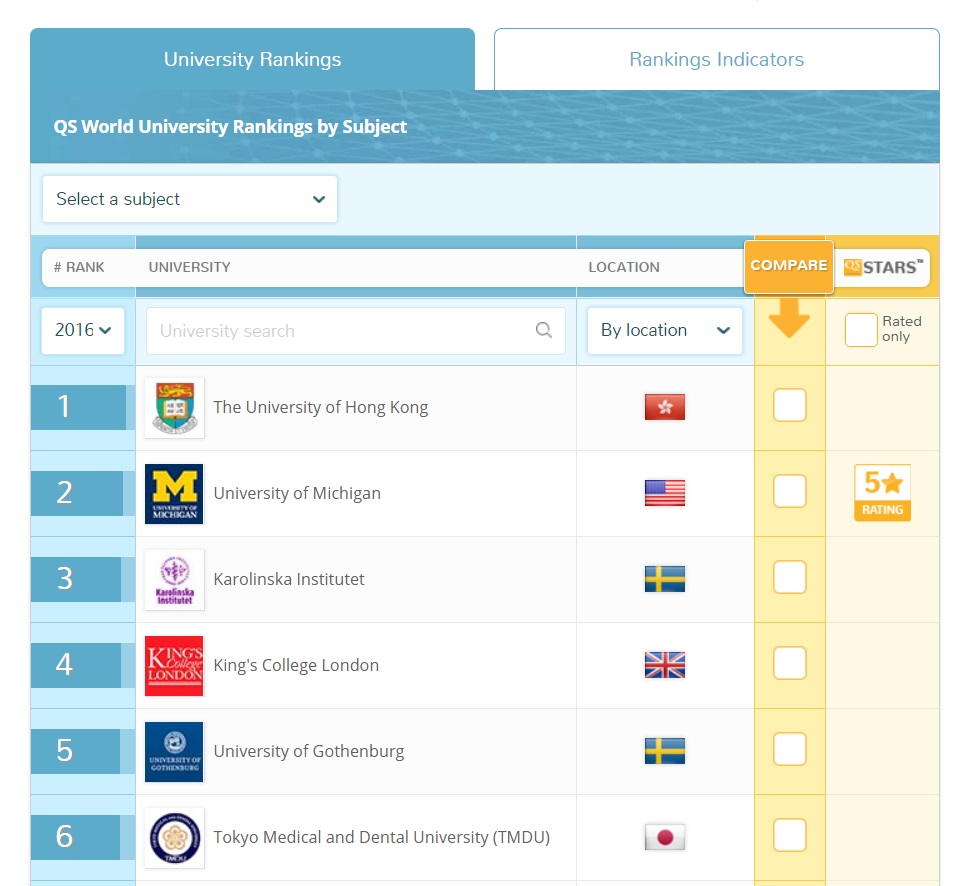Click the rank 1 number box
This screenshot has height=886, width=970.
pos(79,407)
